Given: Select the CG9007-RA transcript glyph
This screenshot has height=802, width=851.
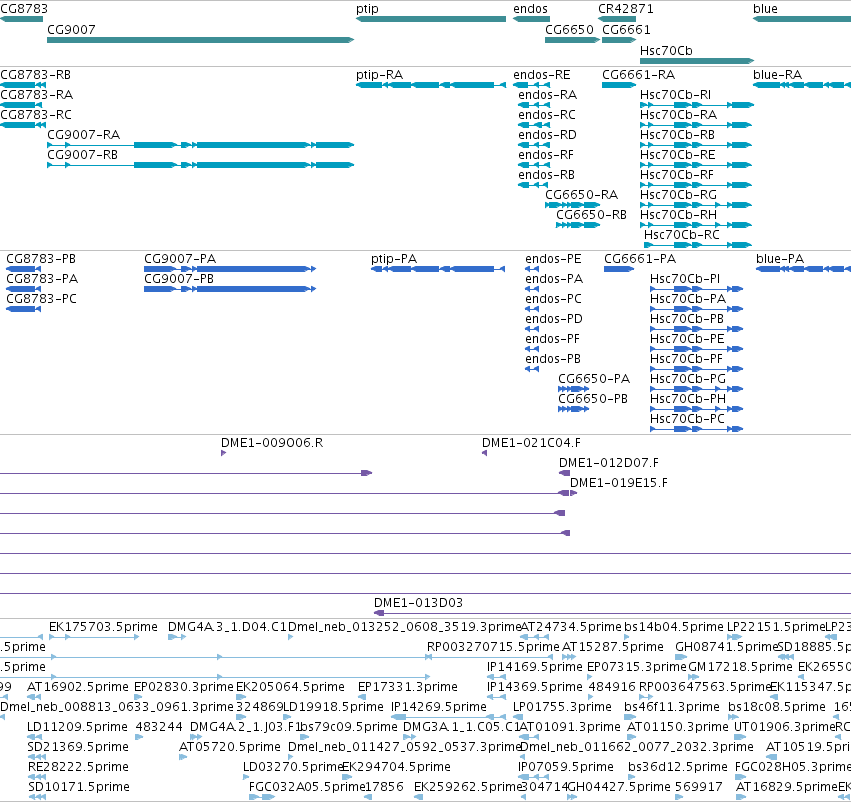Looking at the screenshot, I should (200, 145).
